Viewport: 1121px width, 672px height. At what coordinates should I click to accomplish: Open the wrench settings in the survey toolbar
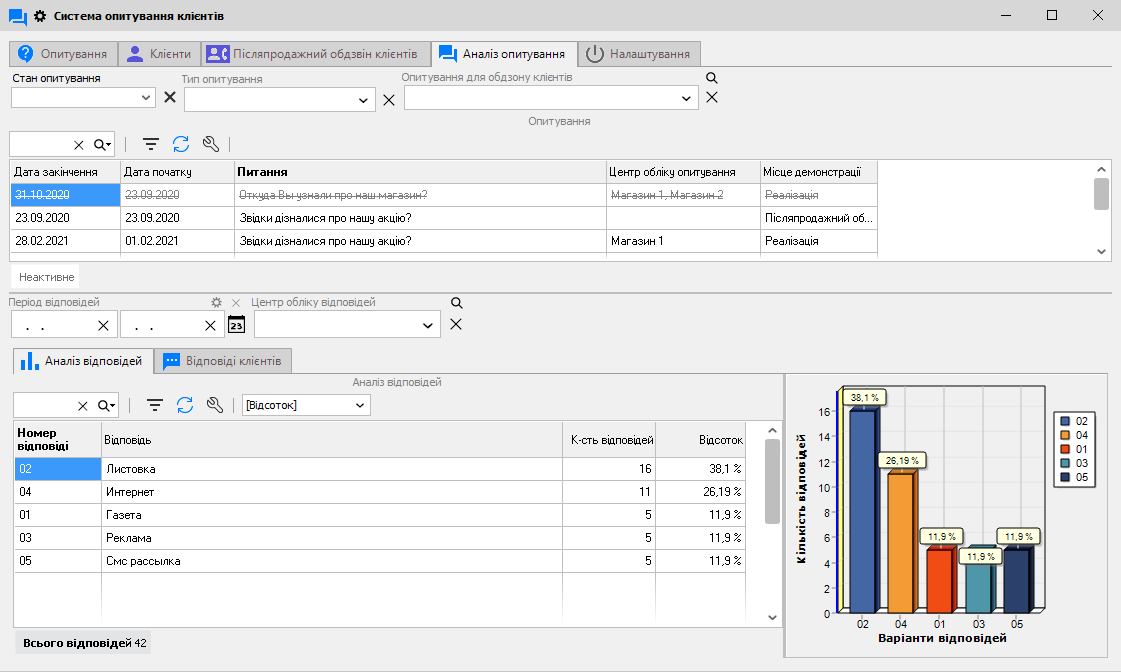pyautogui.click(x=210, y=144)
